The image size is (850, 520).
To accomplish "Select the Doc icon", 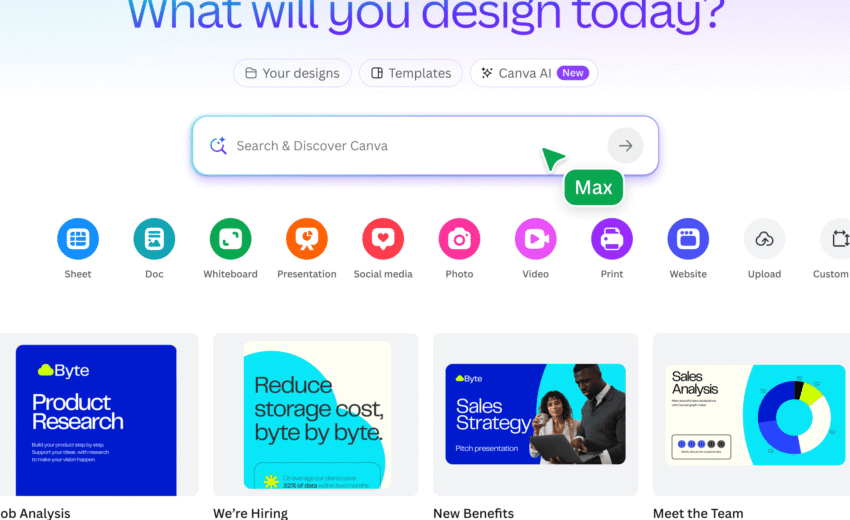I will [154, 239].
